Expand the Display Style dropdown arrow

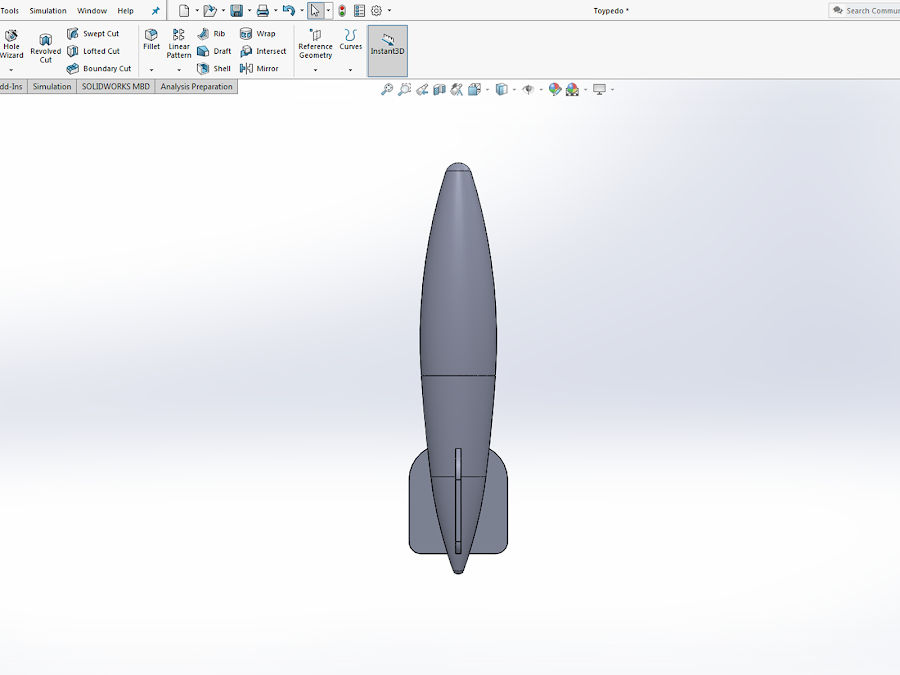[514, 90]
